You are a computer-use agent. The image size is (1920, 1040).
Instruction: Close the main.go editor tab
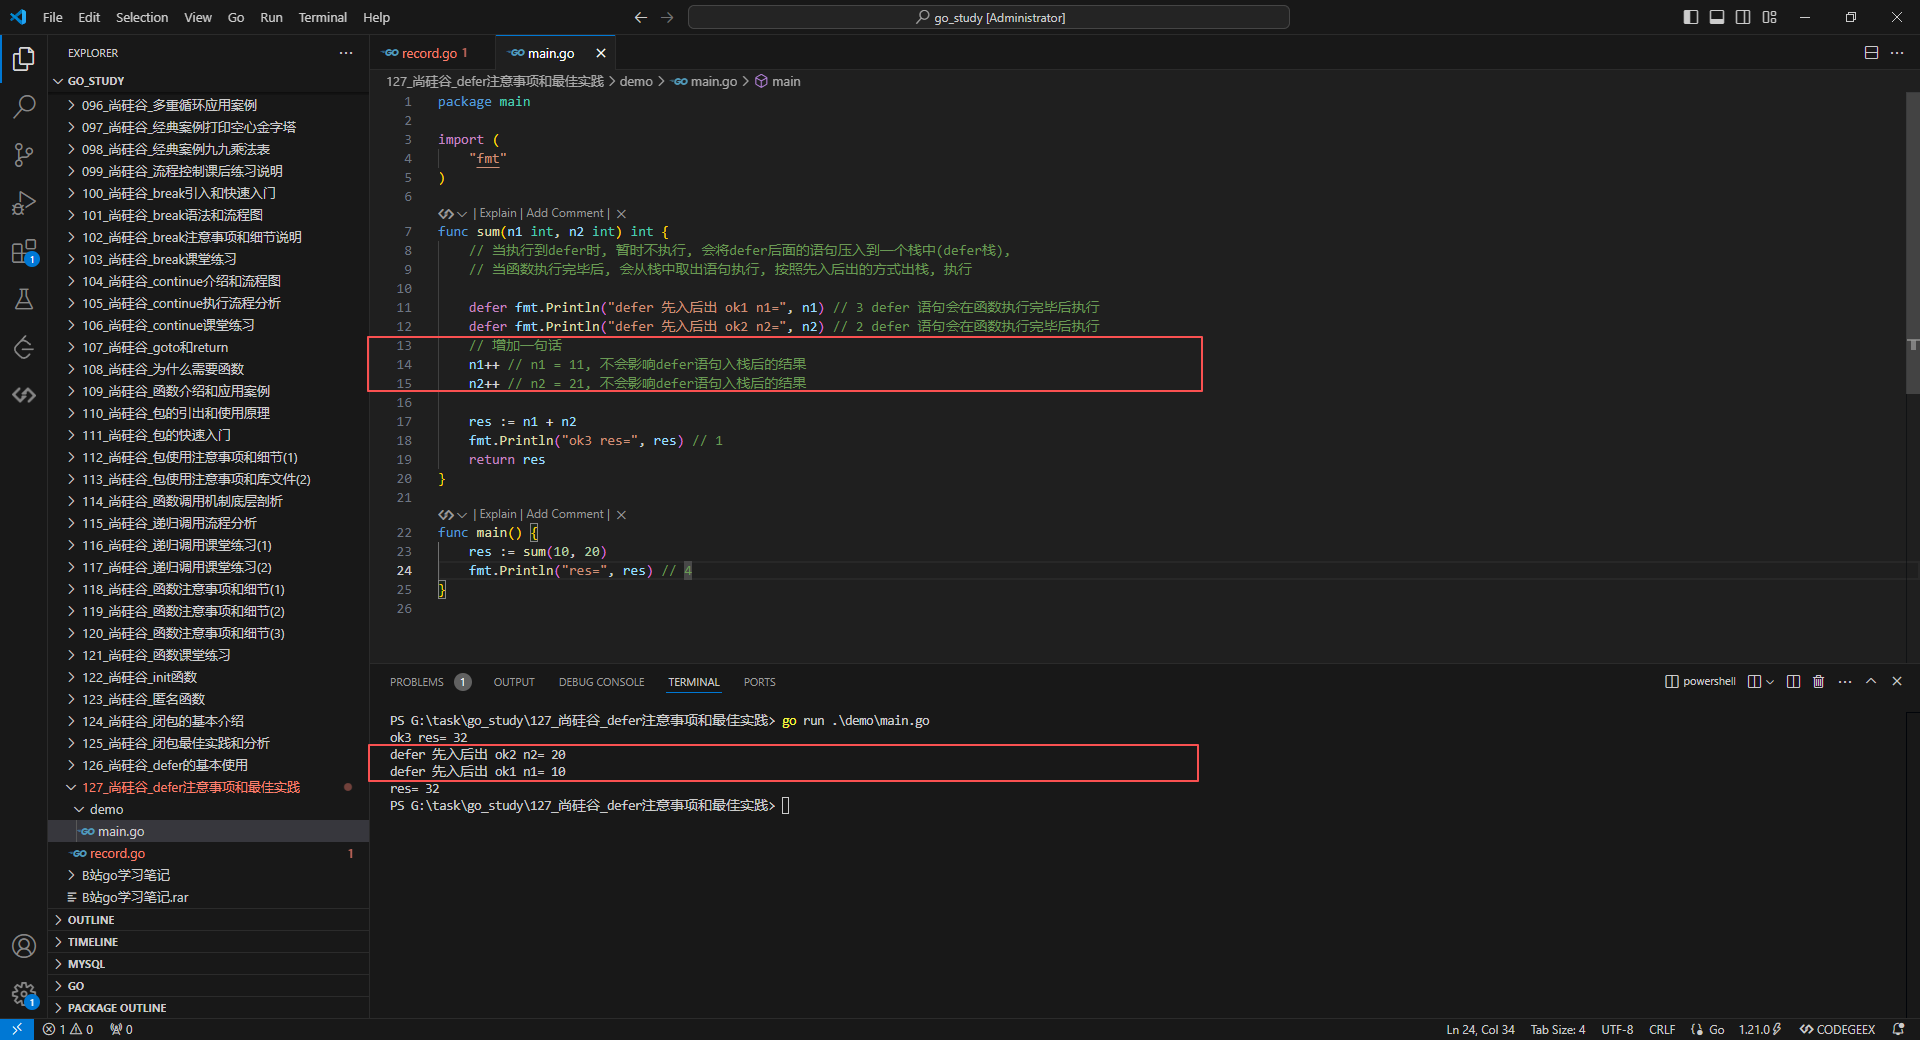(x=601, y=53)
